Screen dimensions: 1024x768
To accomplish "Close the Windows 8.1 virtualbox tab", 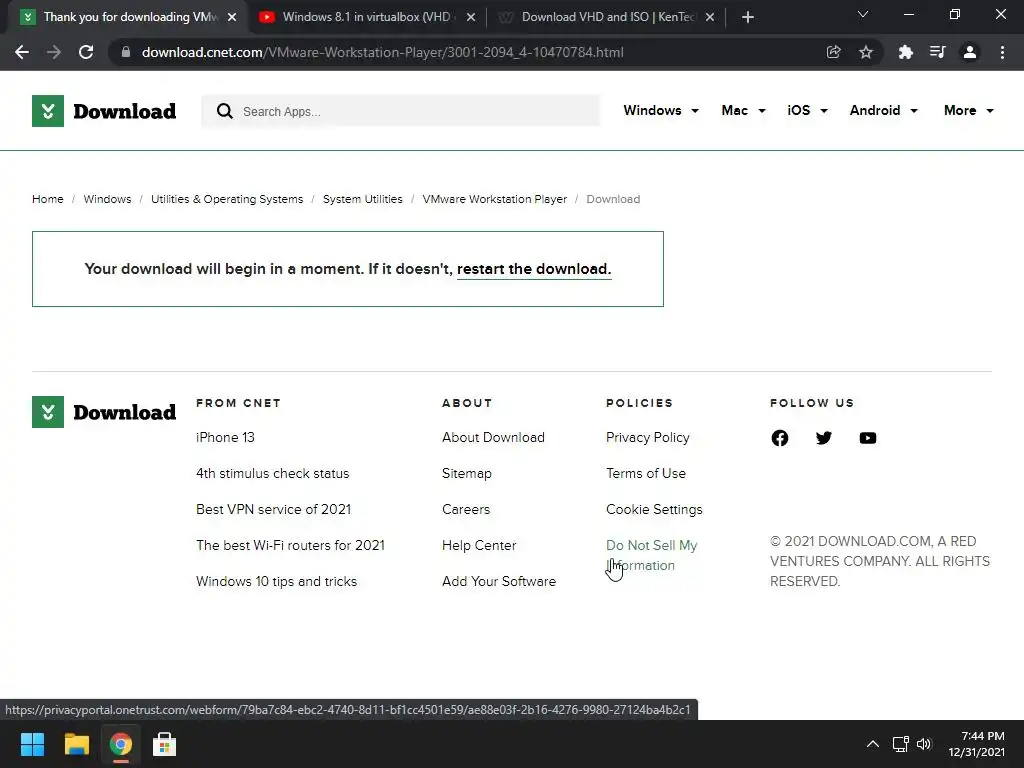I will point(471,17).
